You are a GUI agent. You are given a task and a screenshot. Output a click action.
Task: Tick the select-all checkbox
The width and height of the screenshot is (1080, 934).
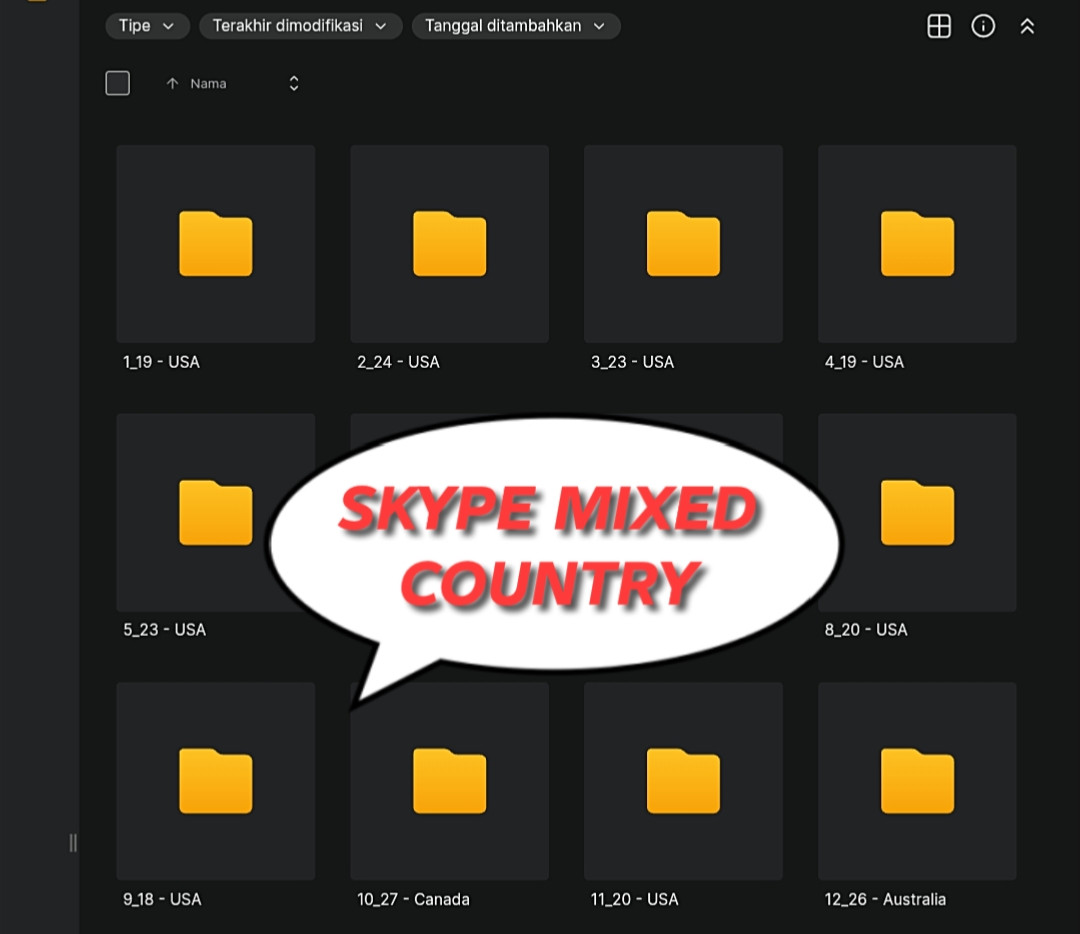pyautogui.click(x=118, y=83)
